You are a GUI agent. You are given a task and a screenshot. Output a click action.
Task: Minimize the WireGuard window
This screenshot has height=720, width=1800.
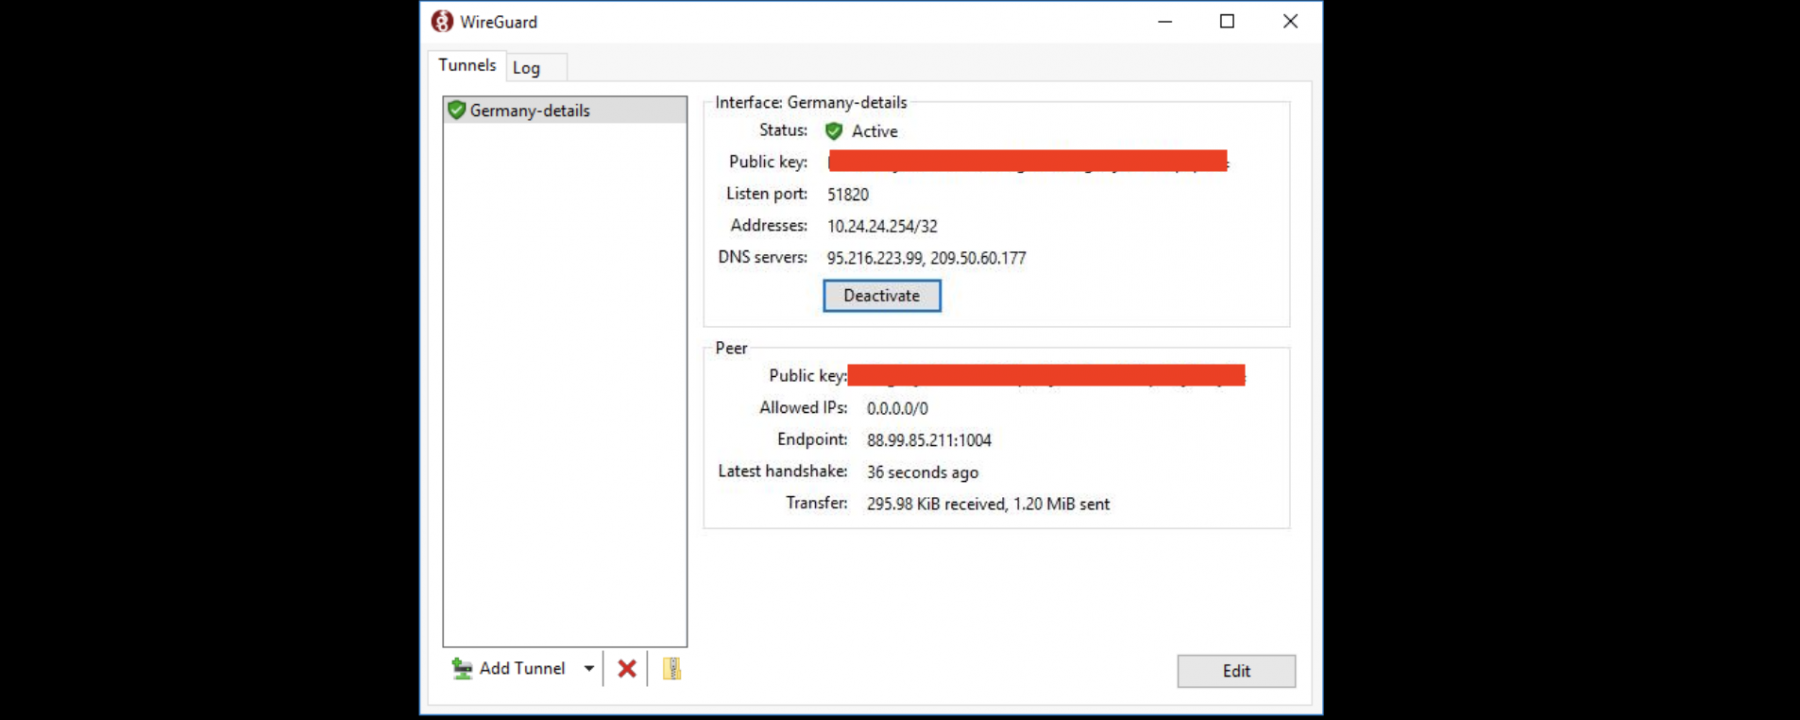(x=1165, y=21)
